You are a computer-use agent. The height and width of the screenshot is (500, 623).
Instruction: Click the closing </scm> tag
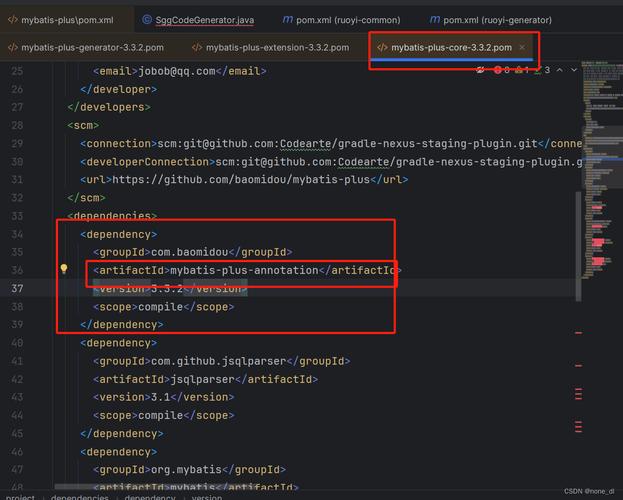86,198
